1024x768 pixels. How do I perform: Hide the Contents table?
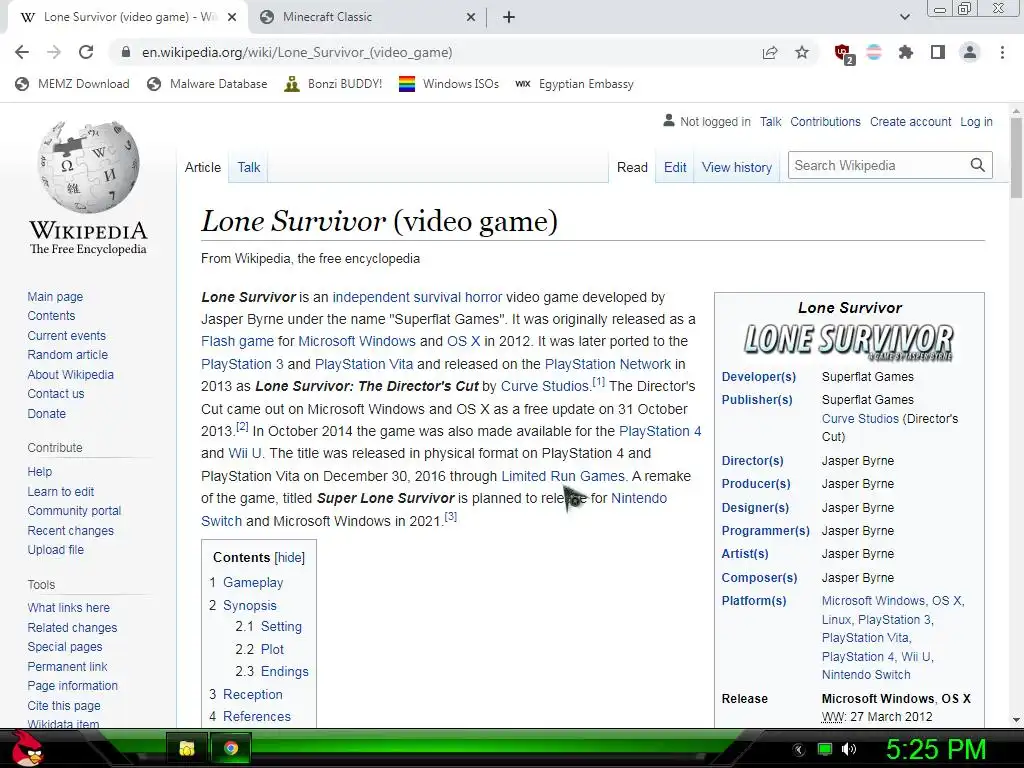(289, 558)
